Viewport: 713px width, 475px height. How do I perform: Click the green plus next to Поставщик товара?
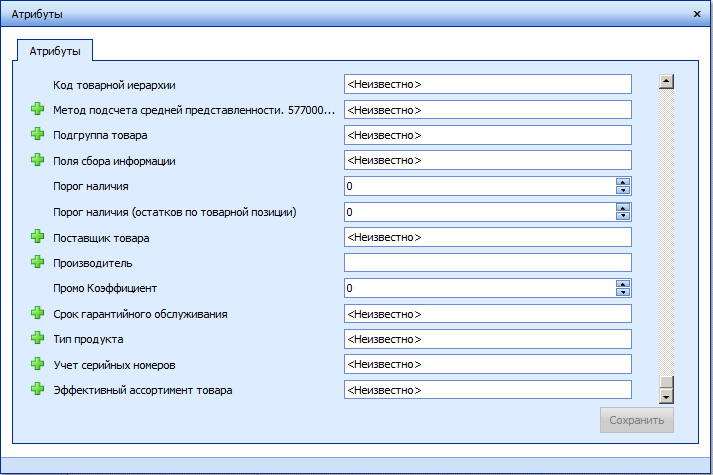point(38,237)
